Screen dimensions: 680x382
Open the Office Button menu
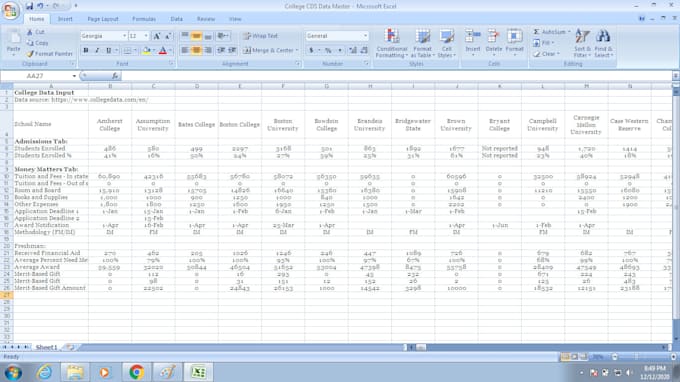(x=10, y=10)
